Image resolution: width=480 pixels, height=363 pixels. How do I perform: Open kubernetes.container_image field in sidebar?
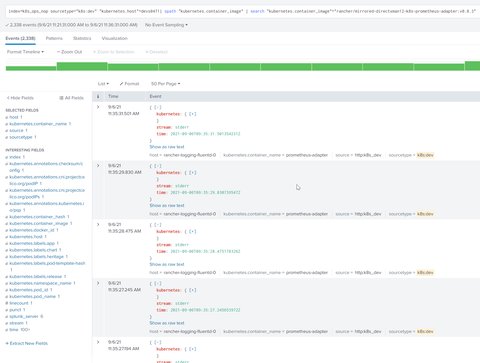(39, 223)
